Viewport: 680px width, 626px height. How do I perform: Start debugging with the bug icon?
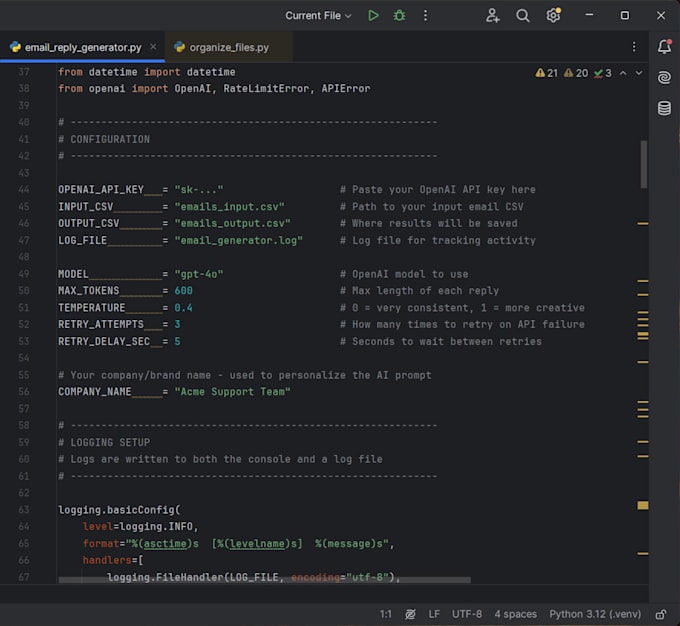pos(399,16)
